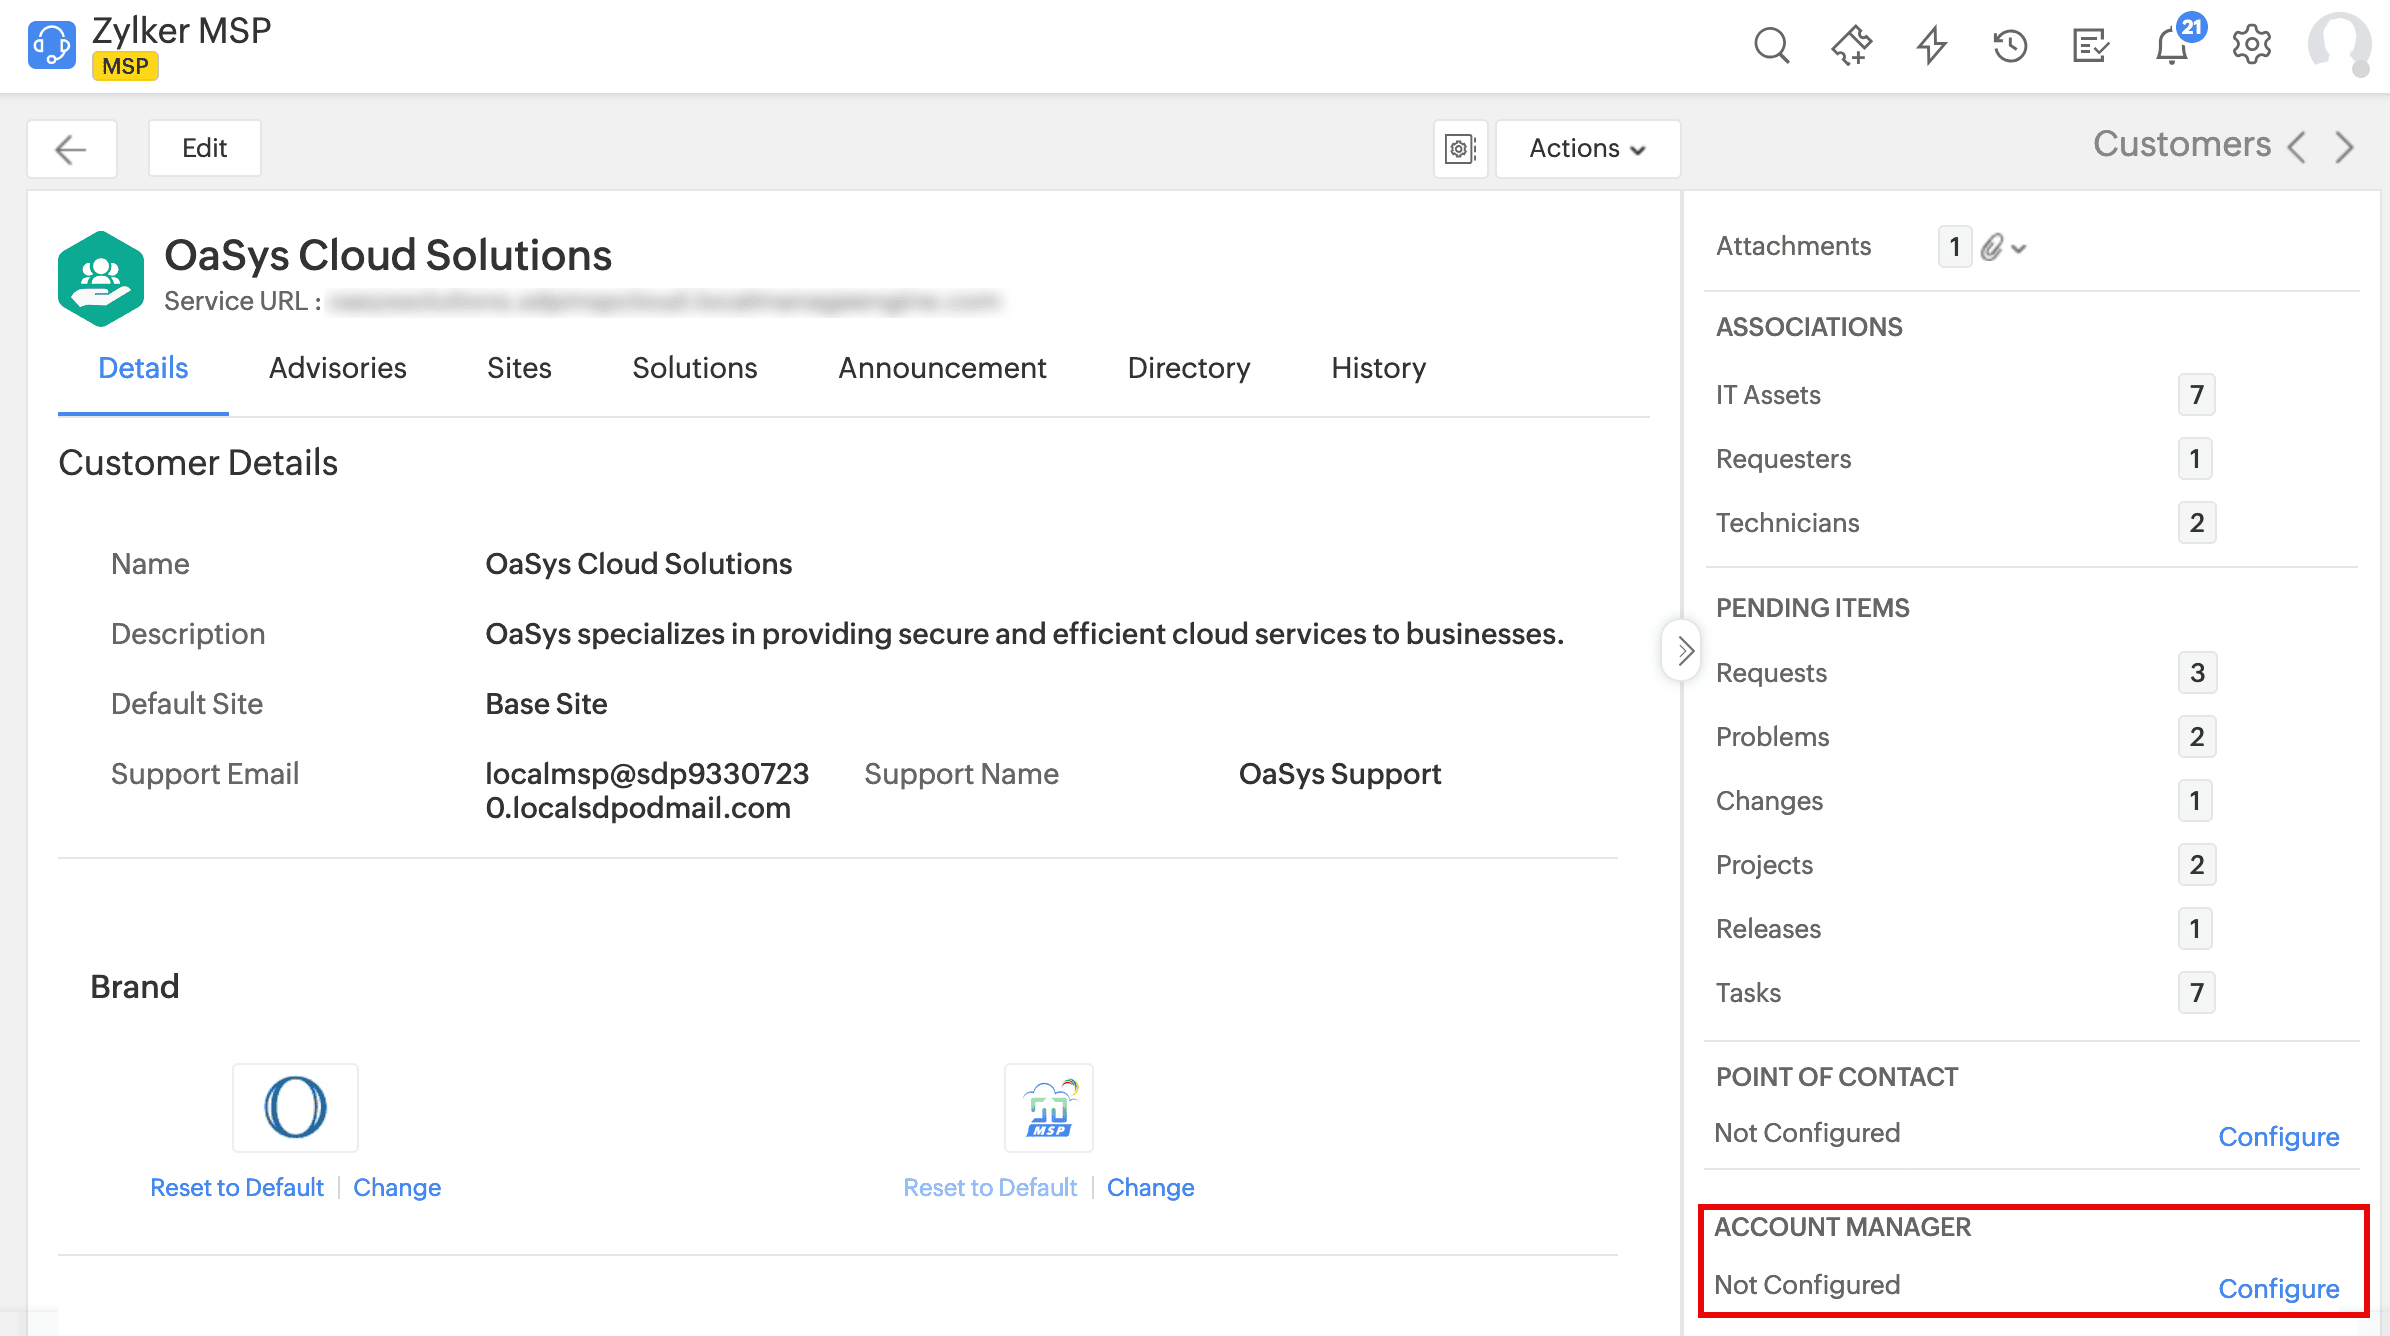The image size is (2390, 1336).
Task: Open the Directory tab
Action: [x=1188, y=368]
